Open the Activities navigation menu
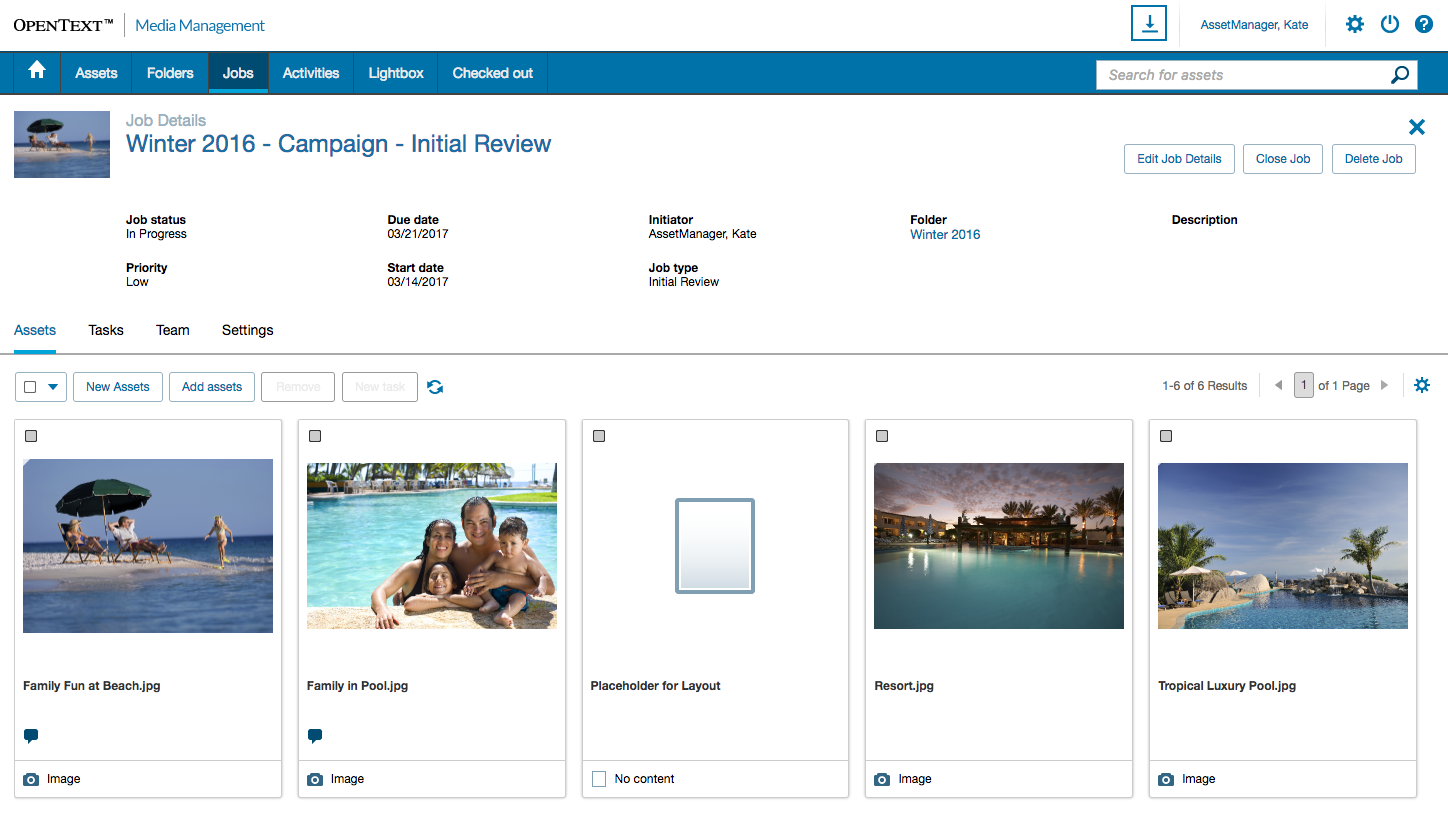 [x=311, y=73]
